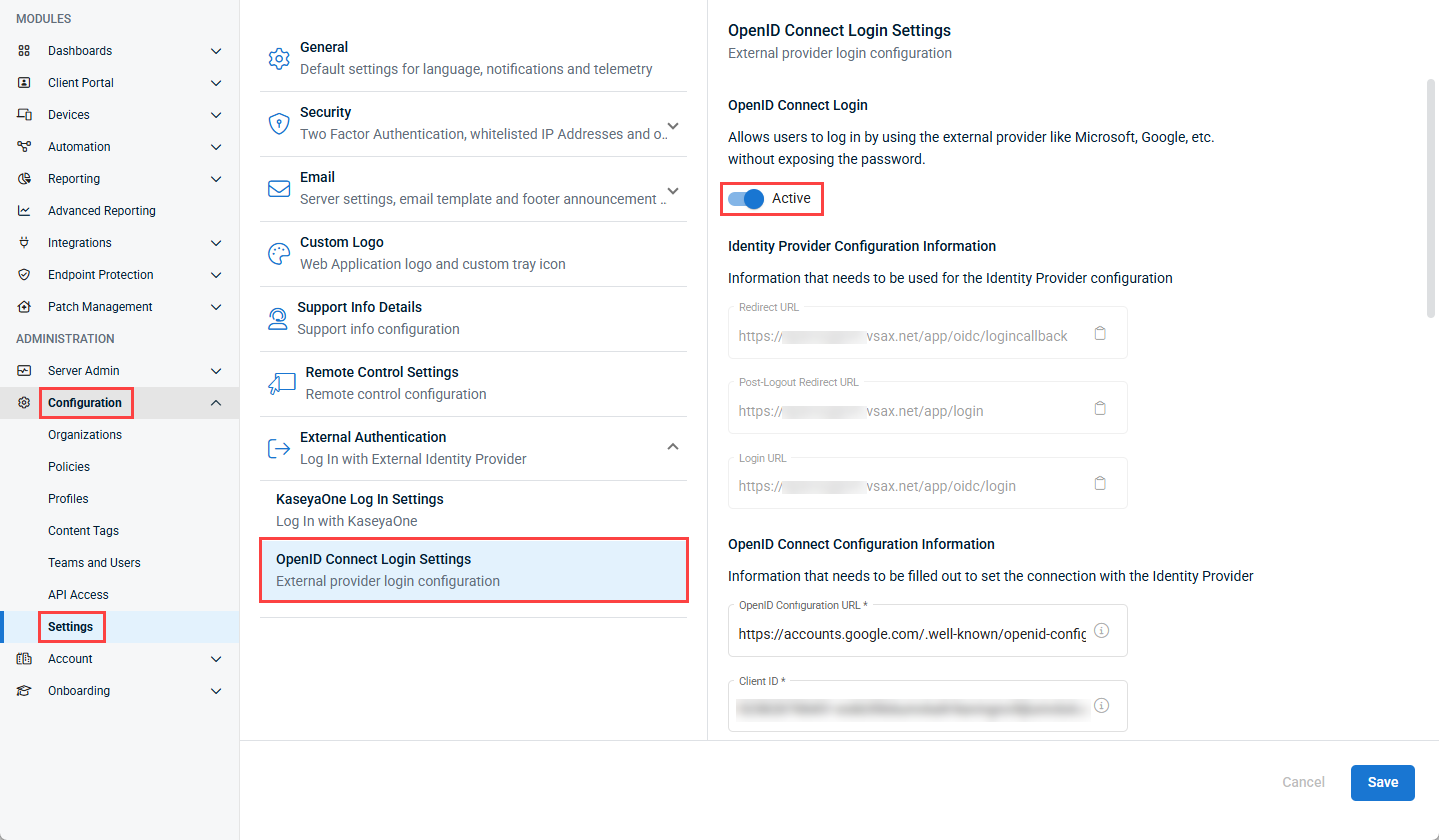Open Teams and Users in sidebar
1439x840 pixels.
click(94, 563)
